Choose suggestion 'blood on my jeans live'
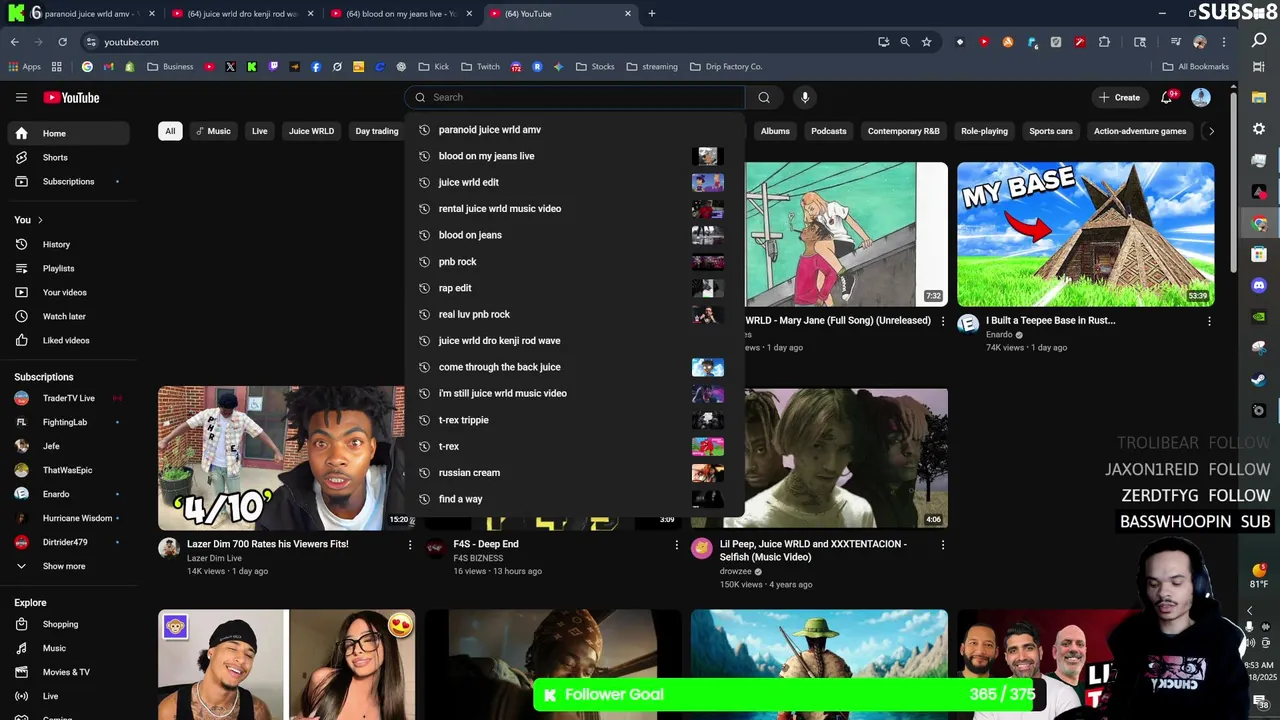Viewport: 1280px width, 720px height. 575,156
